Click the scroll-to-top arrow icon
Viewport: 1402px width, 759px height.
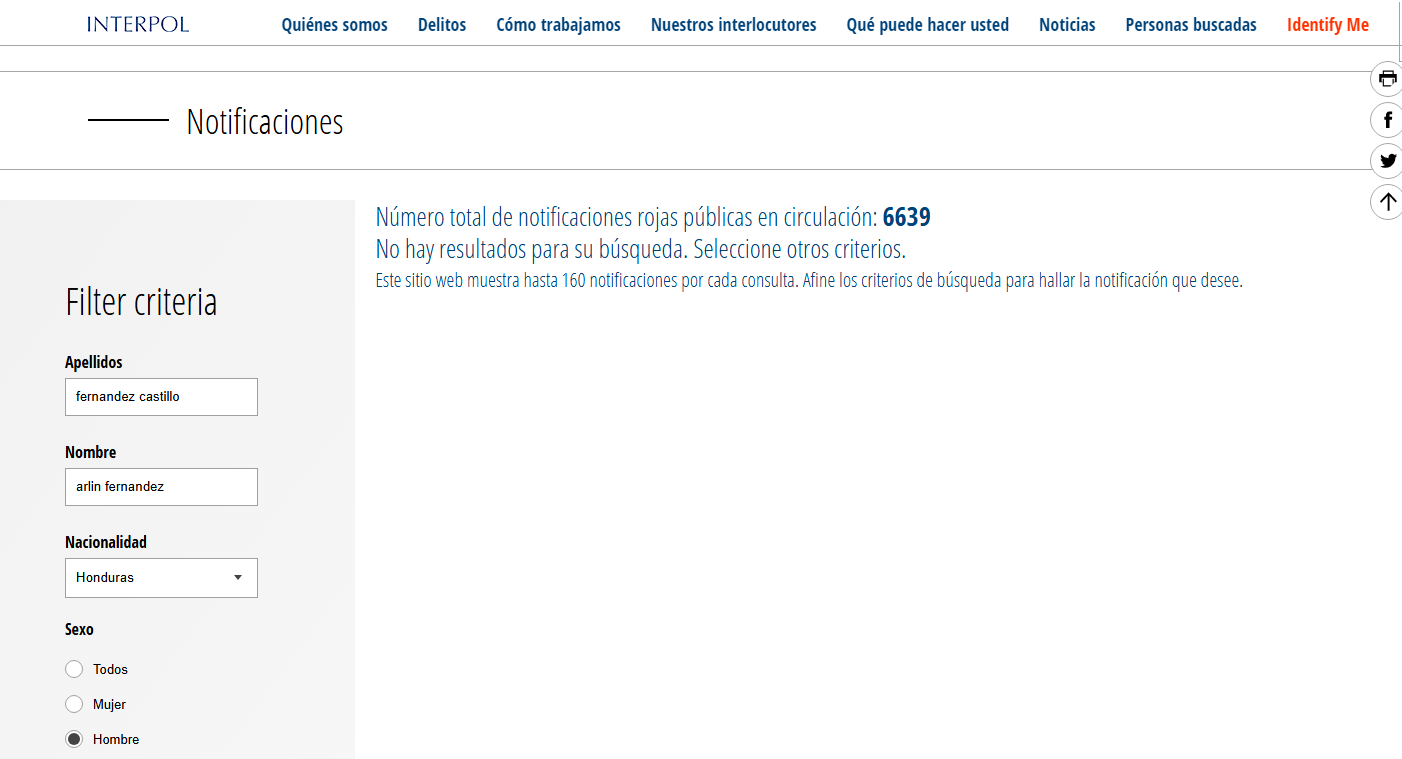click(x=1387, y=202)
